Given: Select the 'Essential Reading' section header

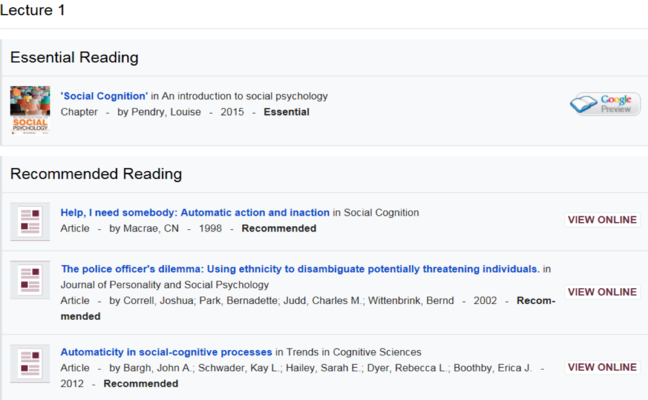Looking at the screenshot, I should 74,57.
